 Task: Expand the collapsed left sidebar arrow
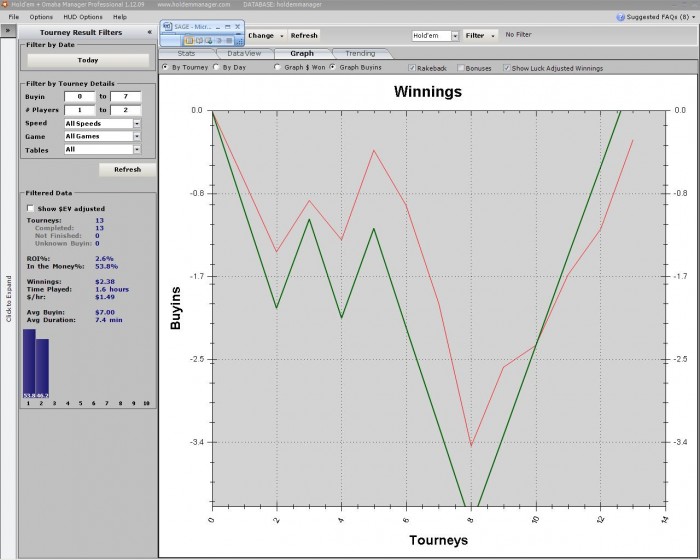8,31
